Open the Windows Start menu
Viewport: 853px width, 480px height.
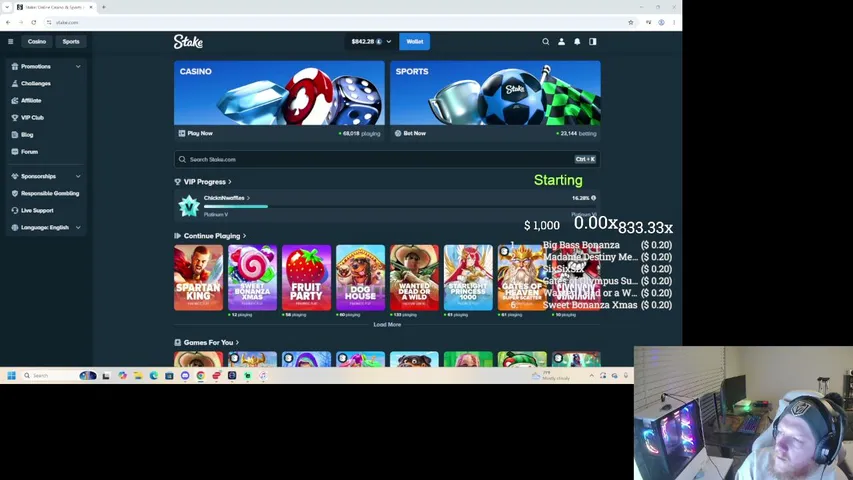click(x=11, y=376)
